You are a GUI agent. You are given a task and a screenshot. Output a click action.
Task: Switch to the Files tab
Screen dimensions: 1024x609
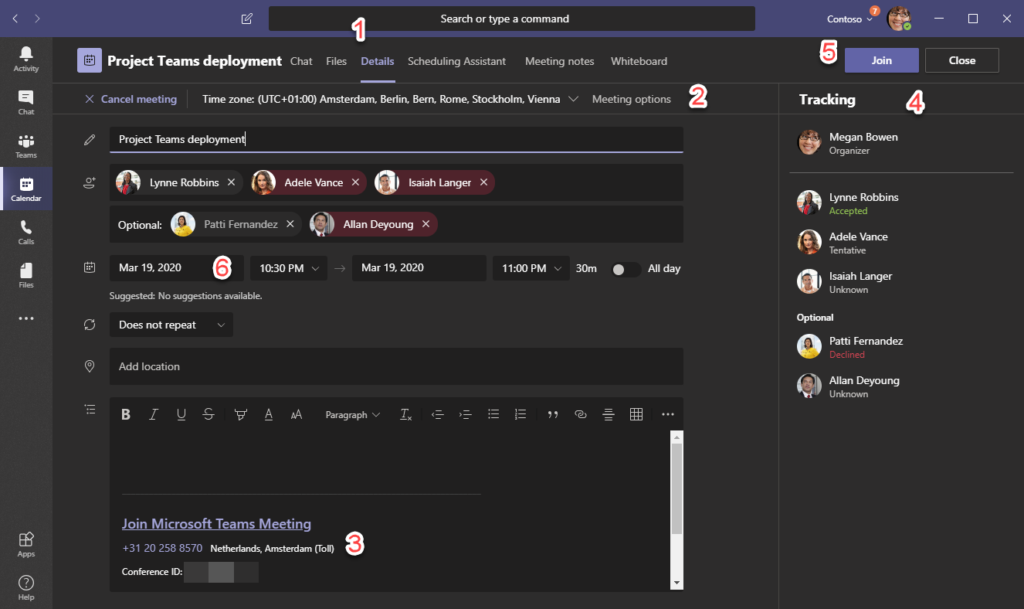tap(336, 61)
